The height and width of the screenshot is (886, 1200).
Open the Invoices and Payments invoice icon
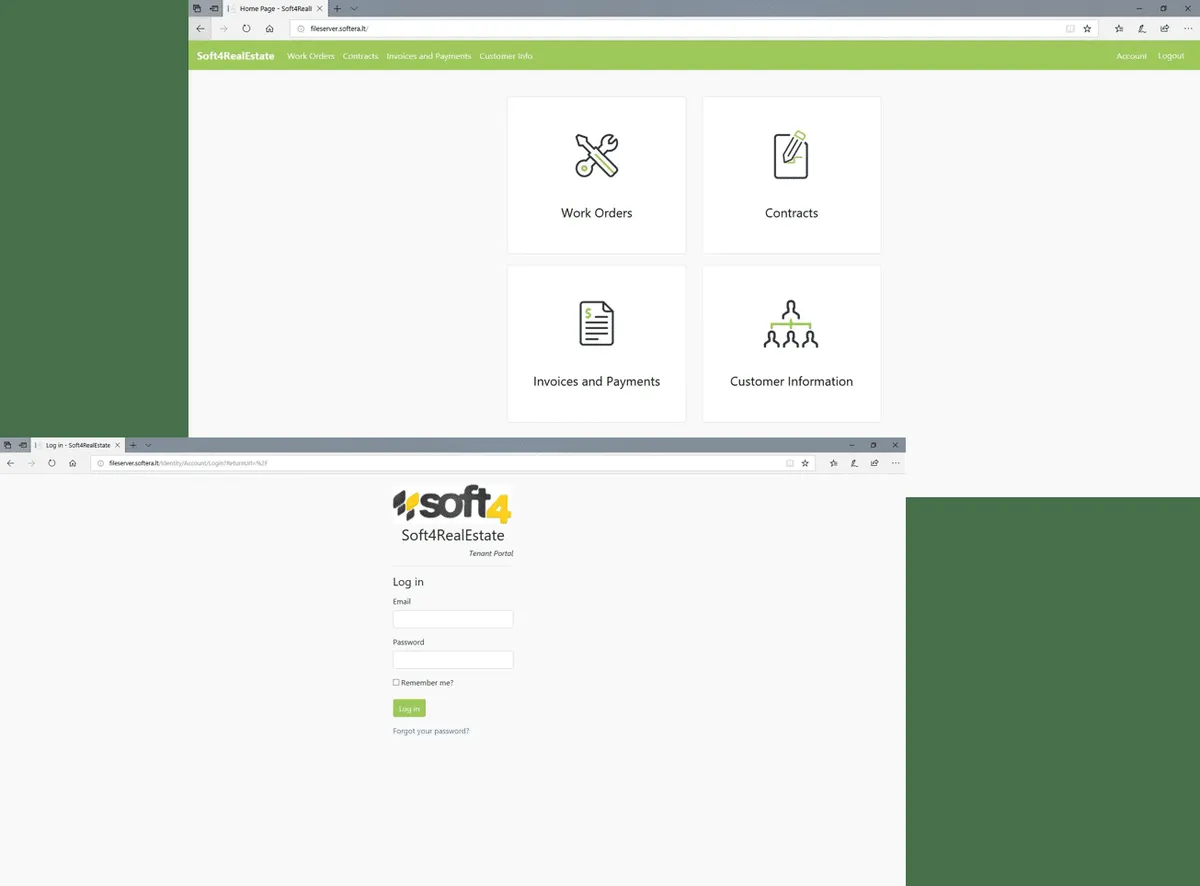[596, 324]
